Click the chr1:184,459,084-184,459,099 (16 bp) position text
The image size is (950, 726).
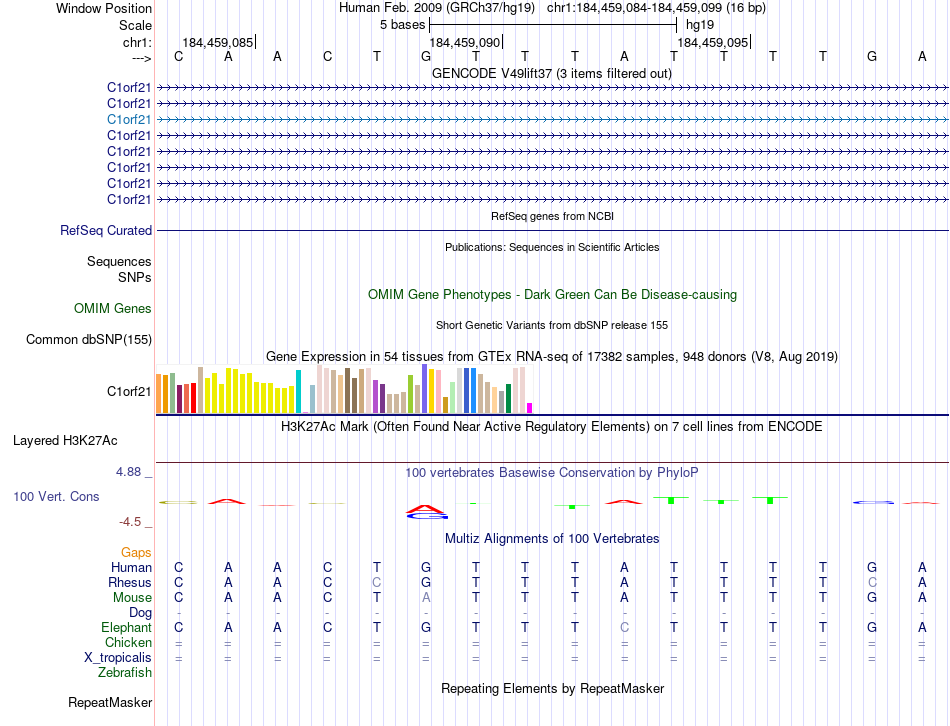[x=656, y=8]
